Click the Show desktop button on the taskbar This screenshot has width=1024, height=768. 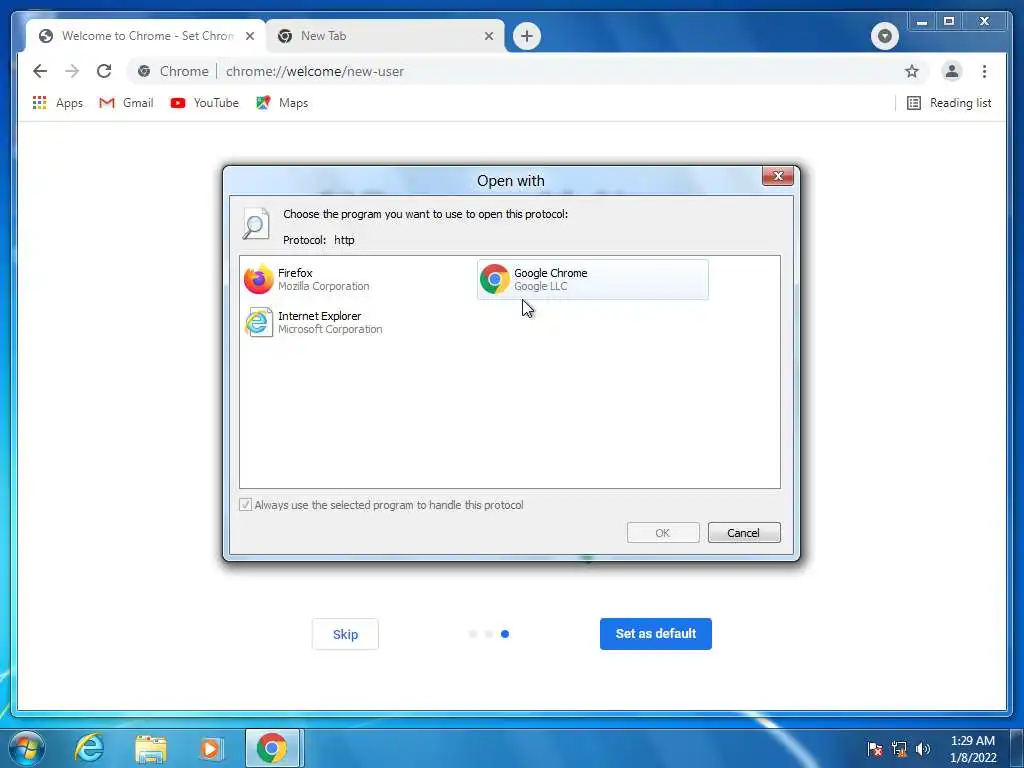tap(1017, 748)
